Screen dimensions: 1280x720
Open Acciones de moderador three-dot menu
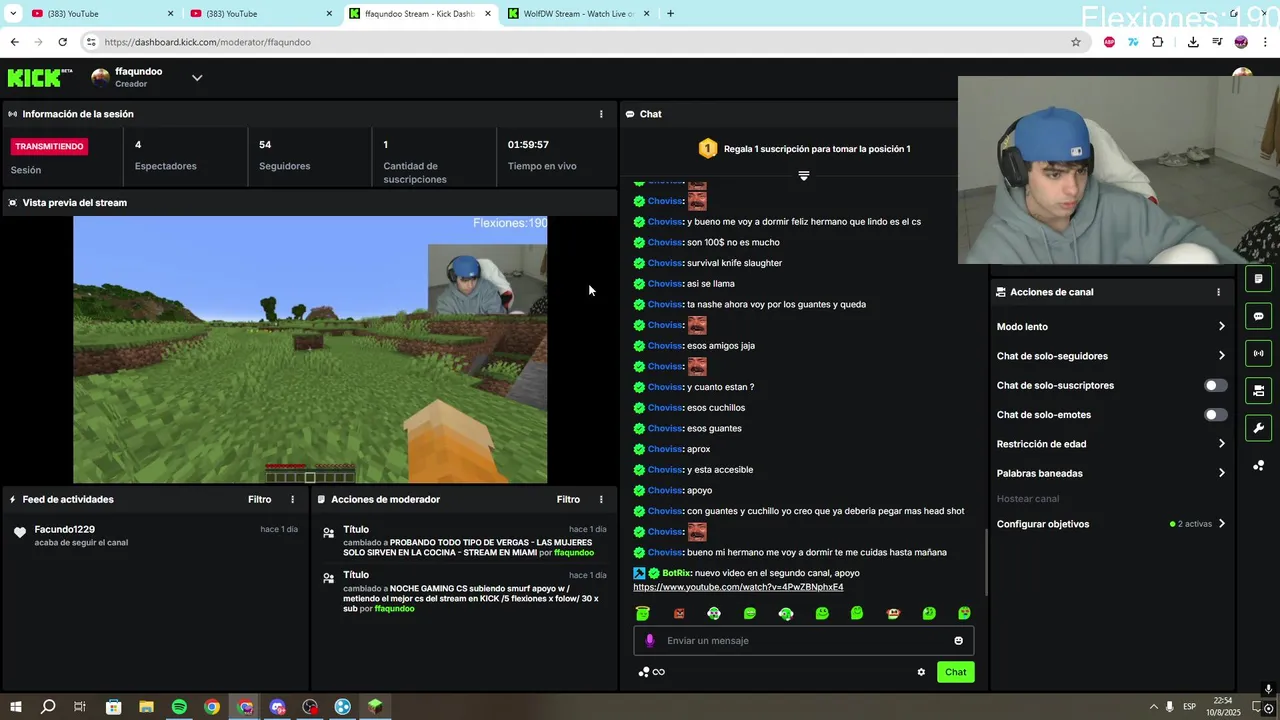tap(601, 499)
